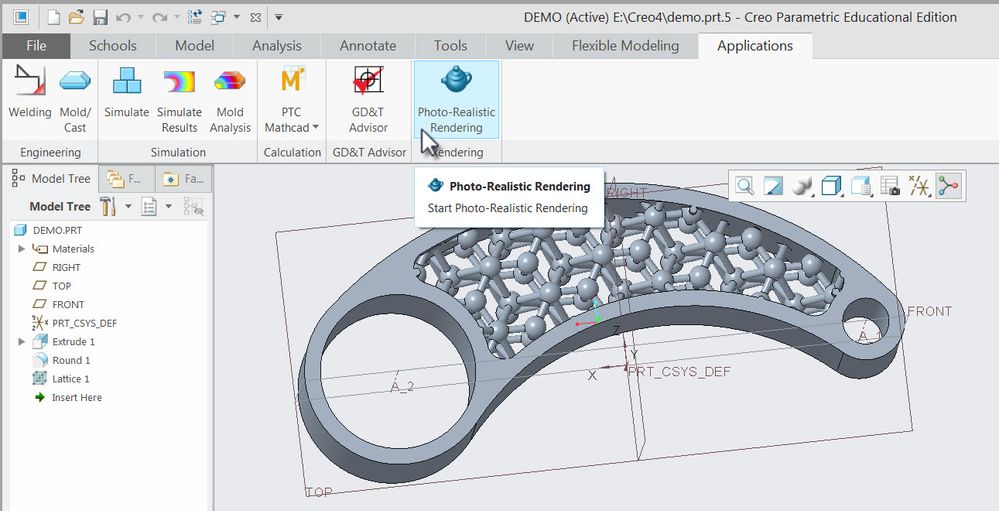The width and height of the screenshot is (999, 511).
Task: Start the Simulate application
Action: (127, 98)
